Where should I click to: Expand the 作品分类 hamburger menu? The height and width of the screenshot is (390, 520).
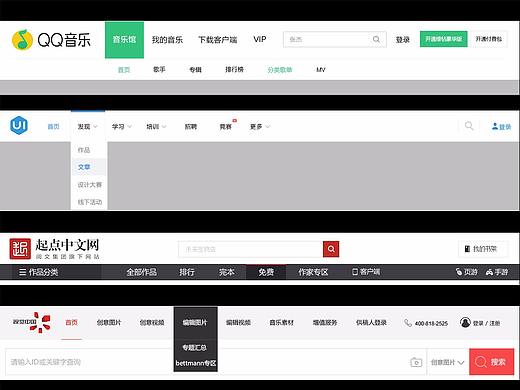[38, 272]
